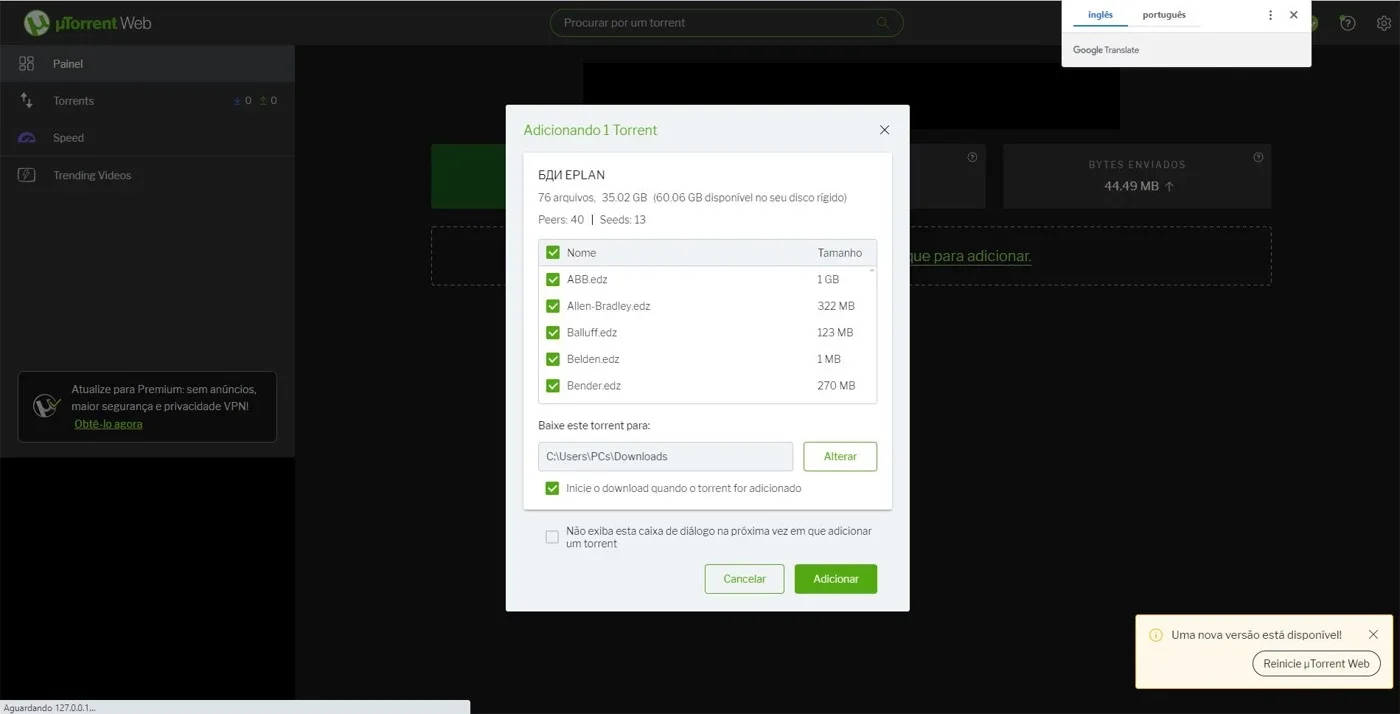Viewport: 1400px width, 714px height.
Task: Click the Bytes Enviados label
Action: point(1137,165)
